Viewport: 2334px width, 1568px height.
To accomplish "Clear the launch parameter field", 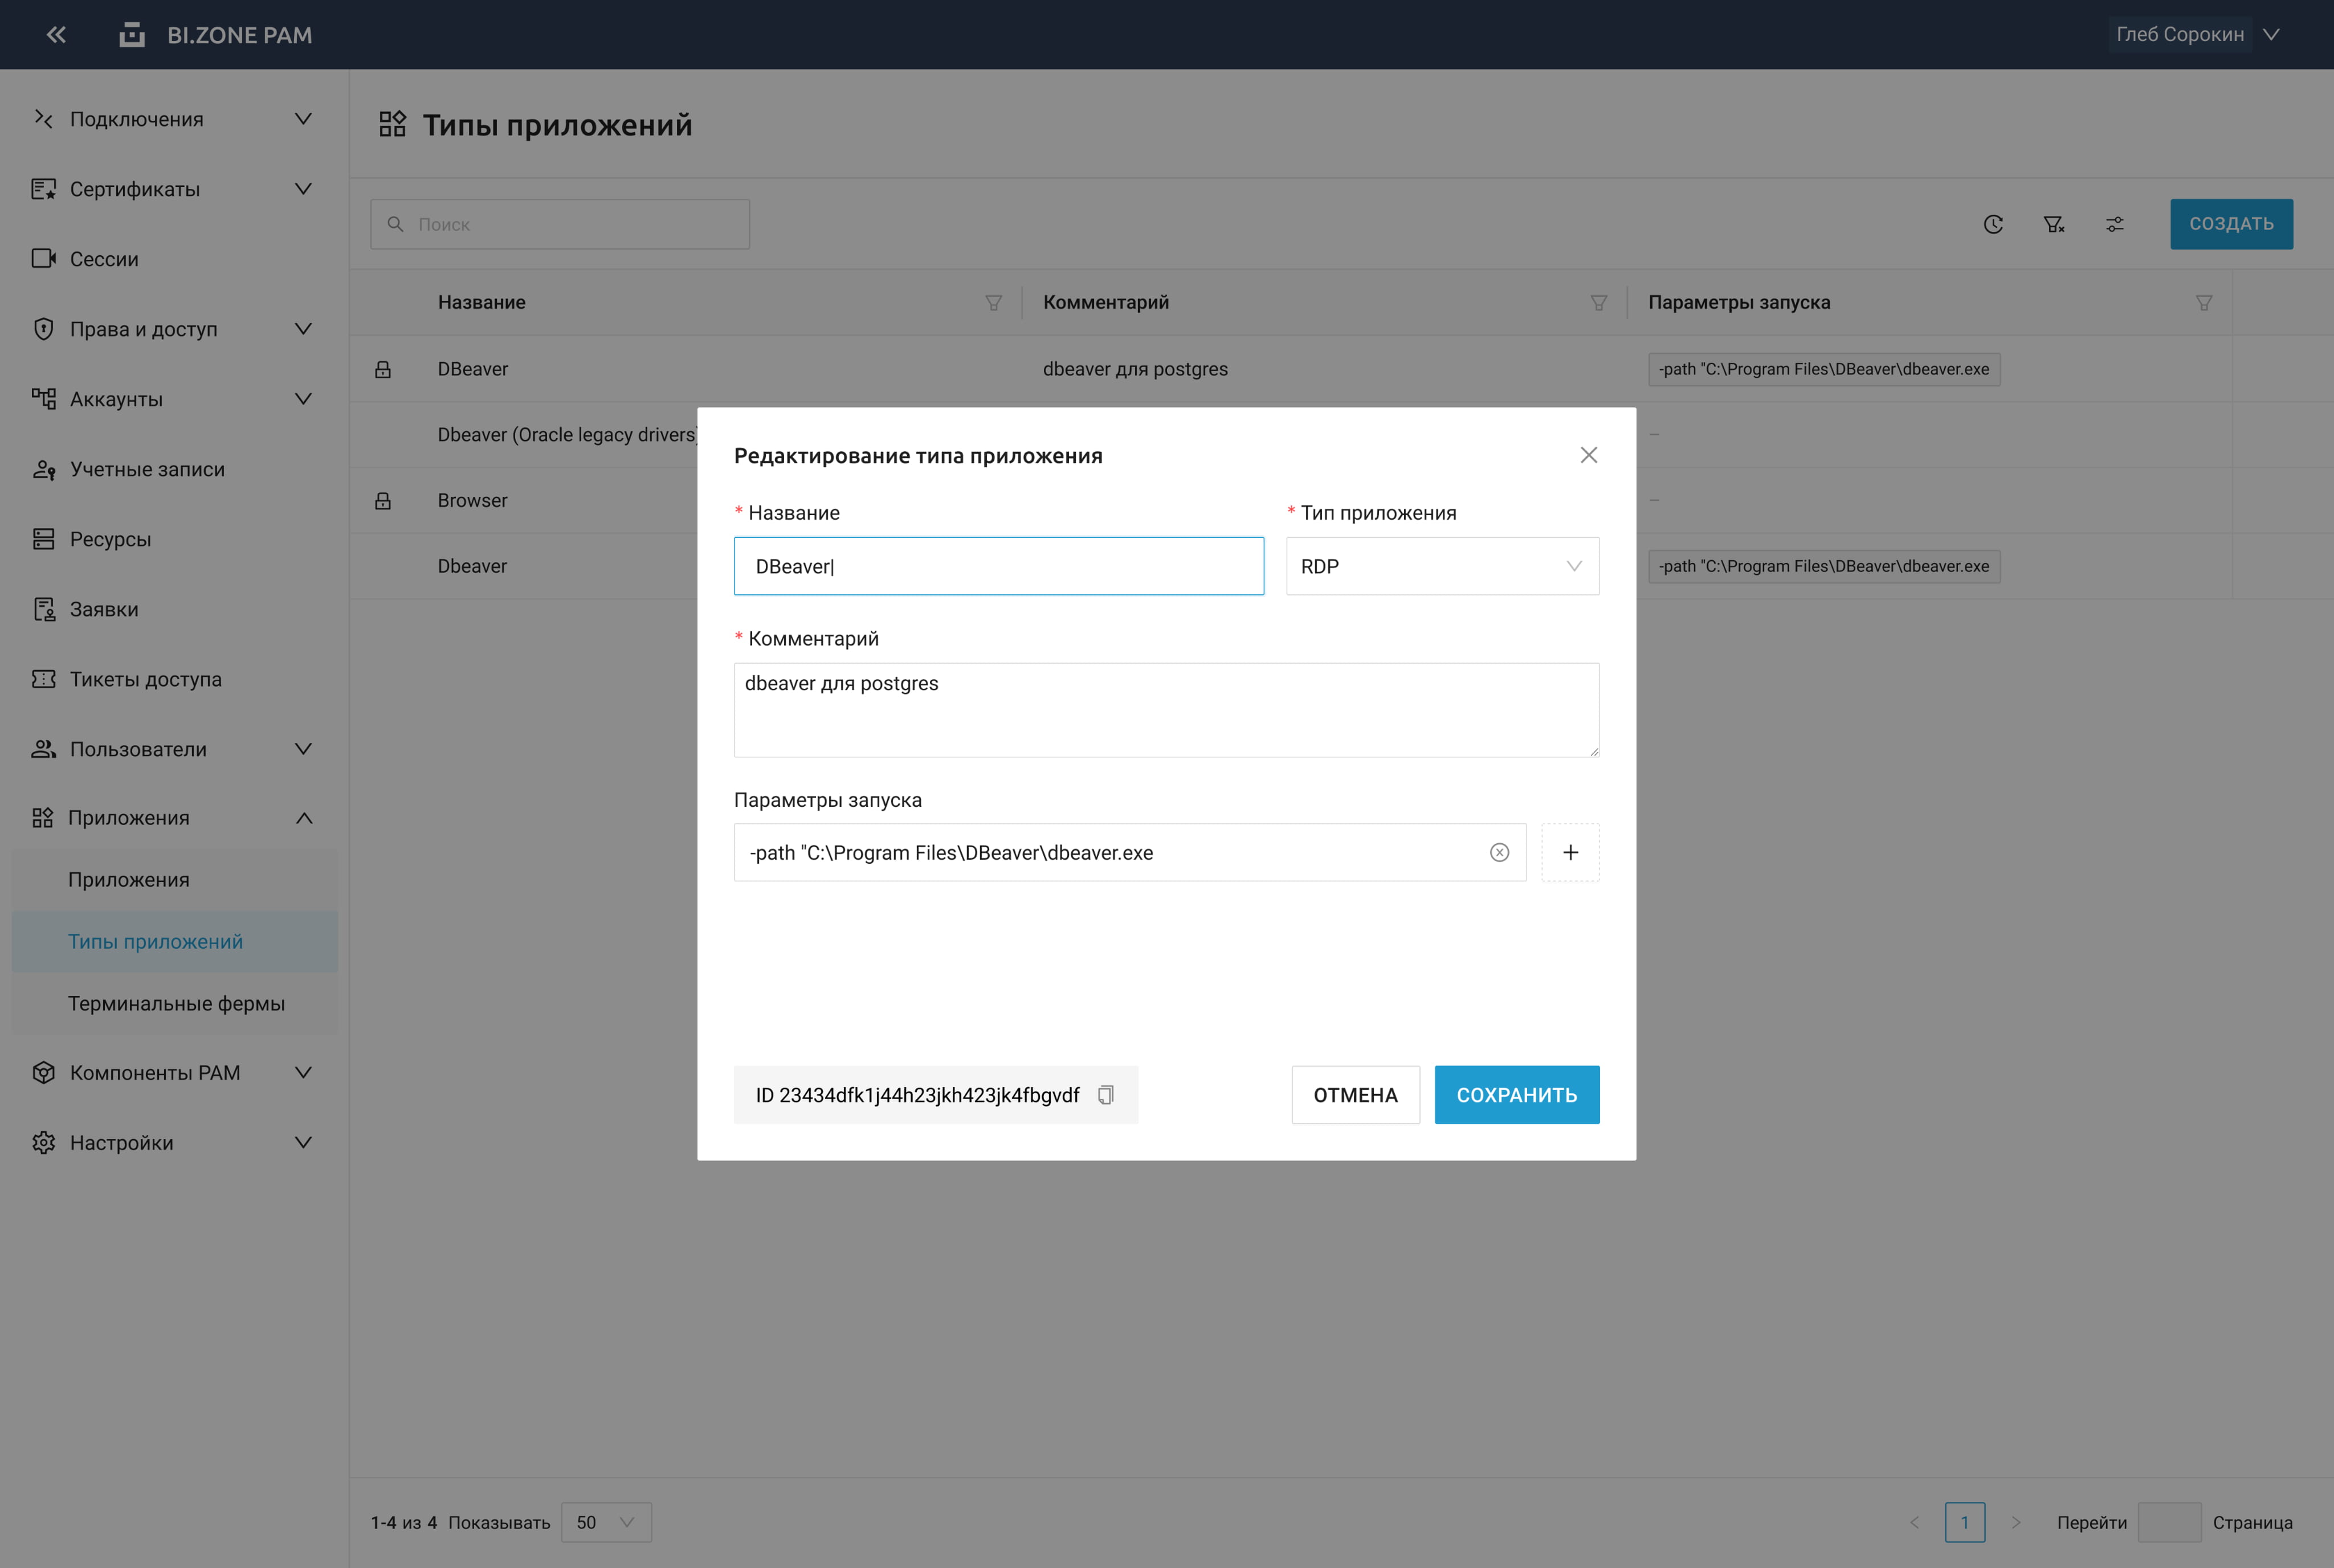I will [x=1499, y=853].
